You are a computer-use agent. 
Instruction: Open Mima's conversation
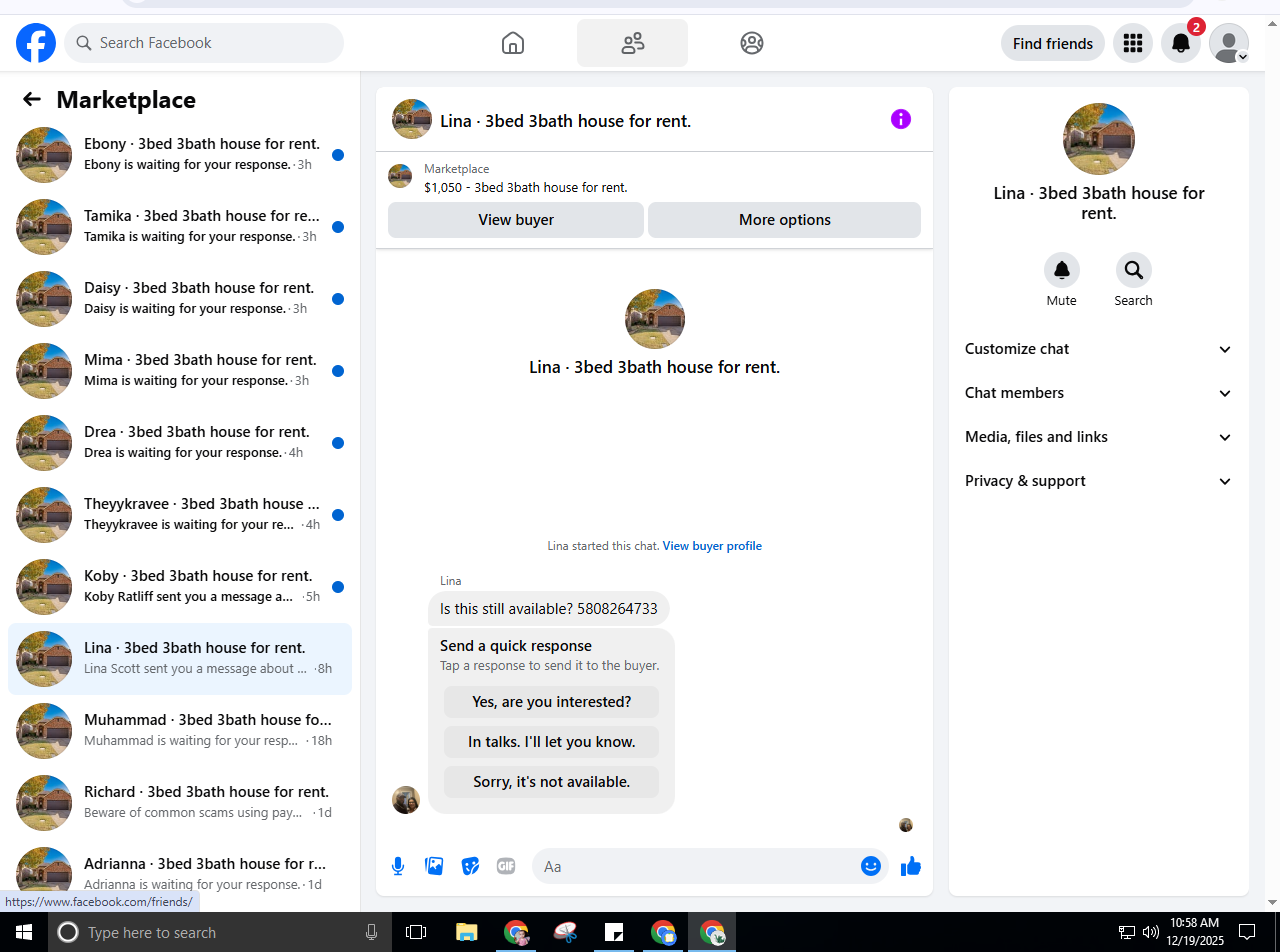tap(180, 371)
